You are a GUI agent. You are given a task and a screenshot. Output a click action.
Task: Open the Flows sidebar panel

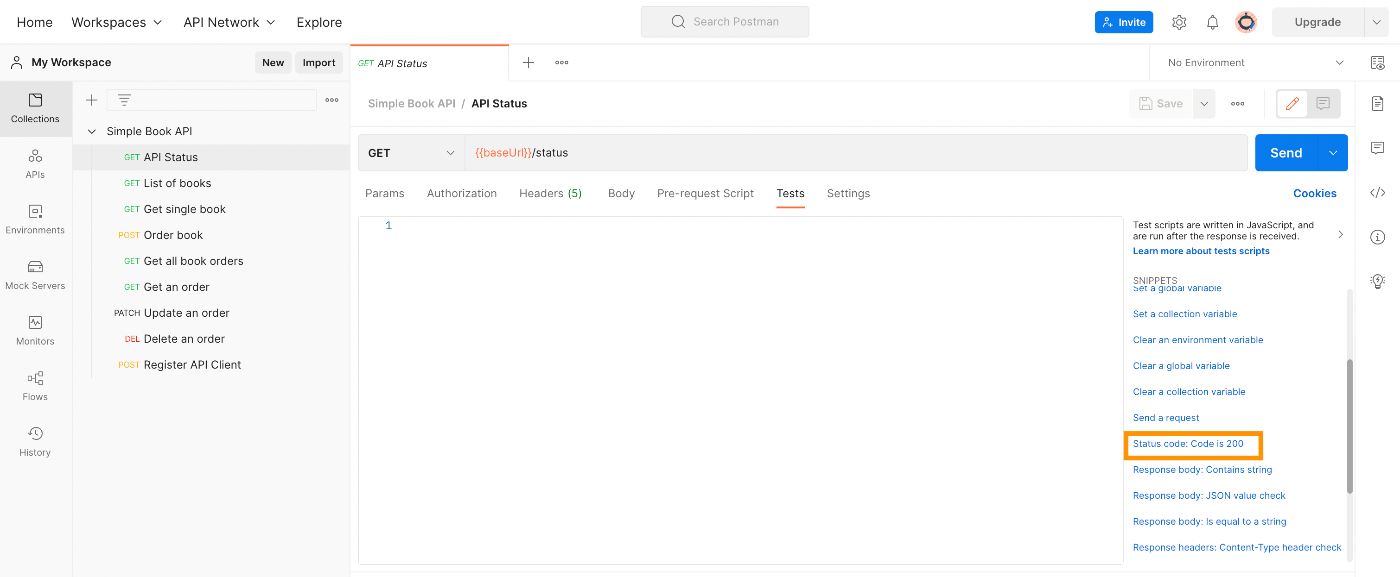point(35,387)
